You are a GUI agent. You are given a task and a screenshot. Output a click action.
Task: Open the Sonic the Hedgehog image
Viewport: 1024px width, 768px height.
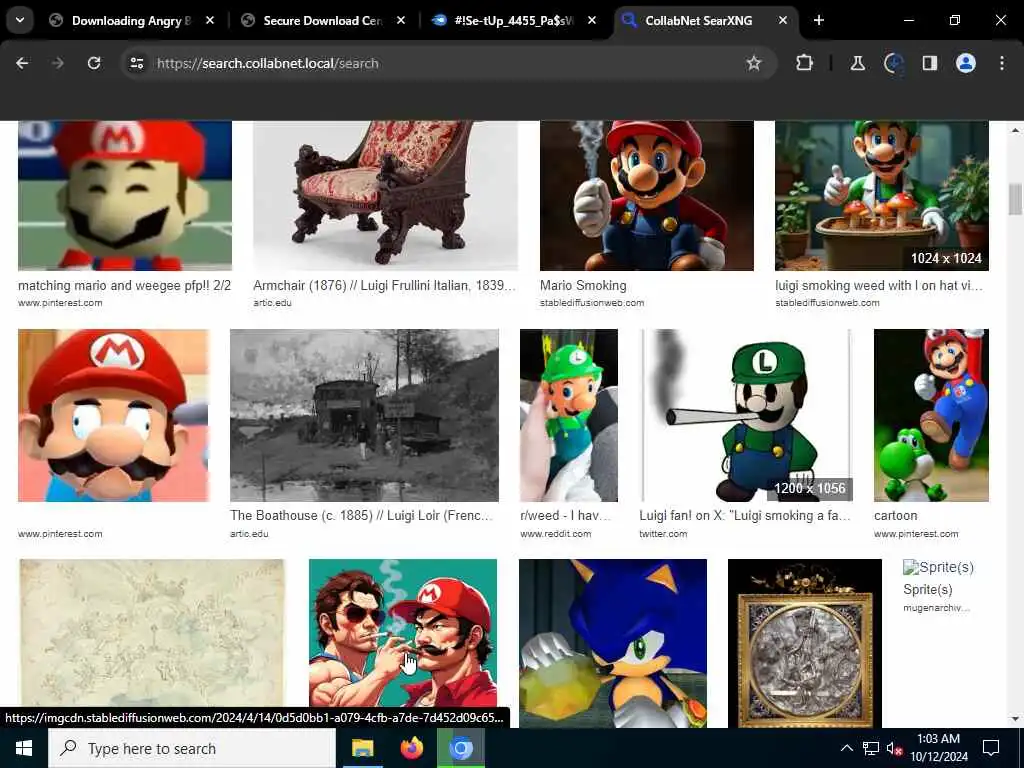tap(613, 643)
